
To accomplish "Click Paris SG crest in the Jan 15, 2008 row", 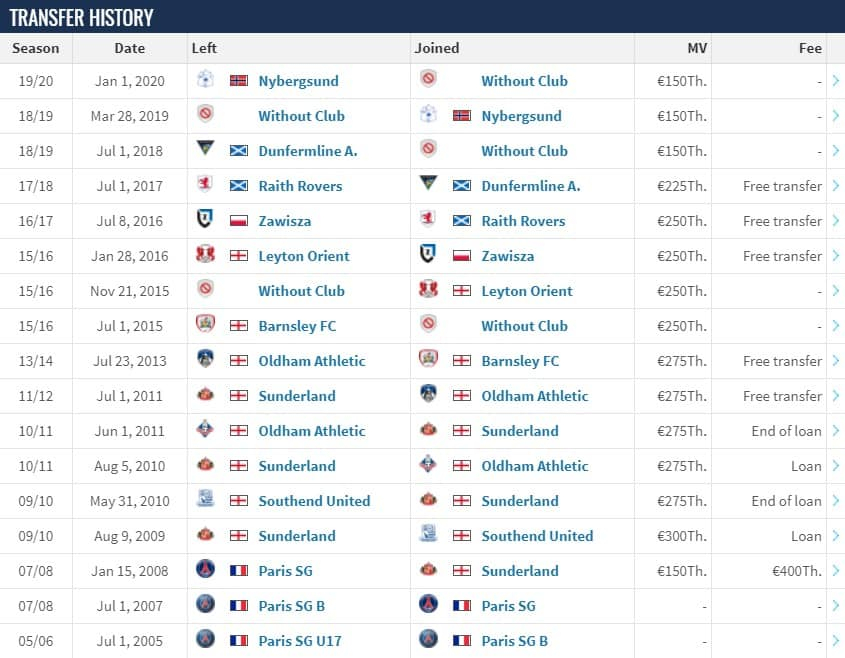I will coord(205,569).
